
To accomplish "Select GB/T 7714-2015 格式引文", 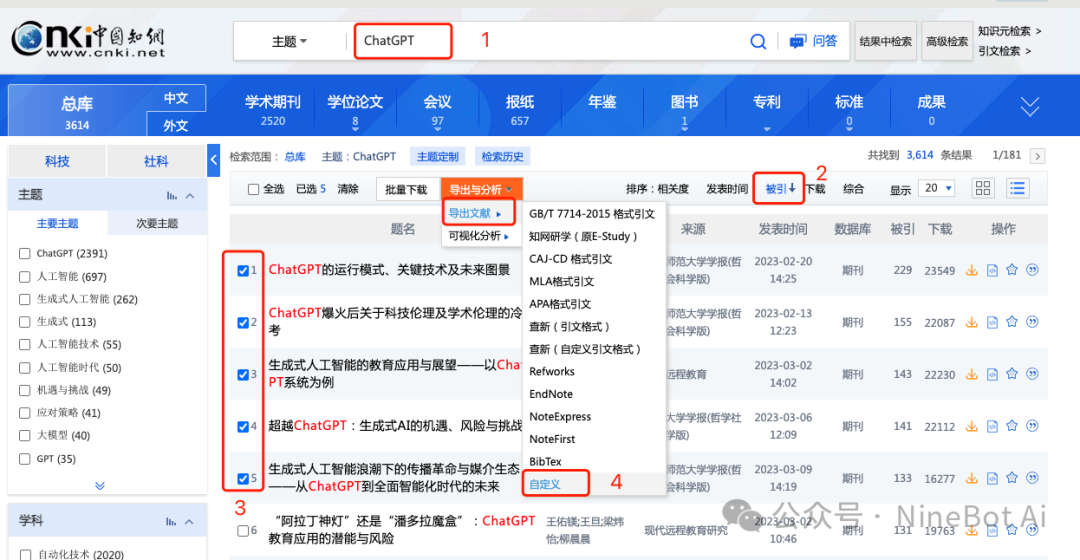I will pos(592,214).
